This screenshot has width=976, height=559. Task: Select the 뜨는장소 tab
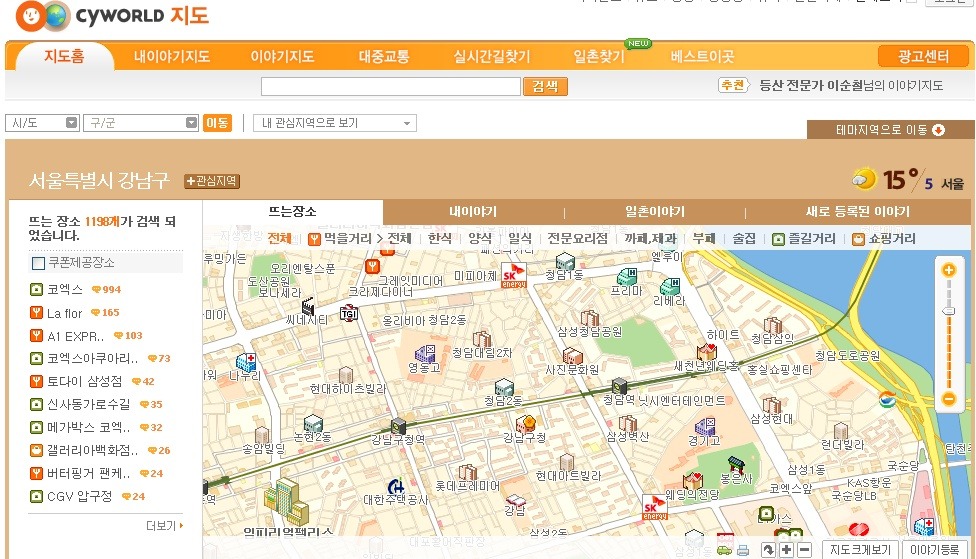(293, 212)
